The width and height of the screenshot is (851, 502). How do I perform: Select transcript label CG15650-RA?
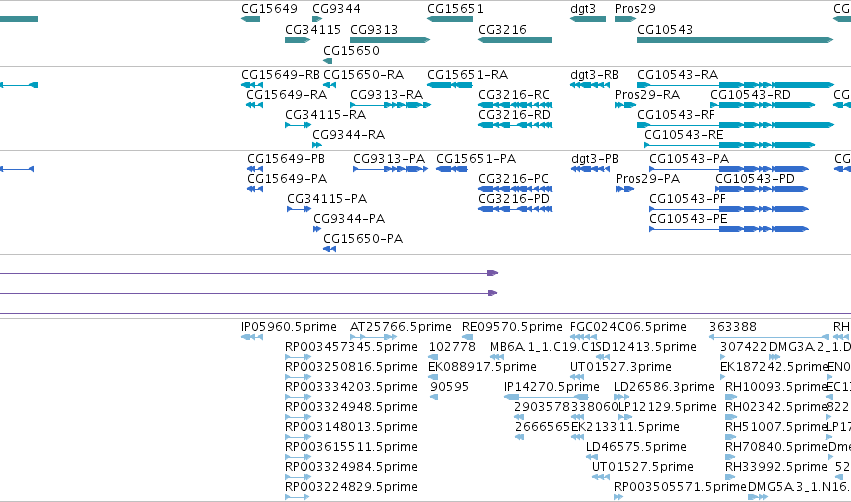363,74
